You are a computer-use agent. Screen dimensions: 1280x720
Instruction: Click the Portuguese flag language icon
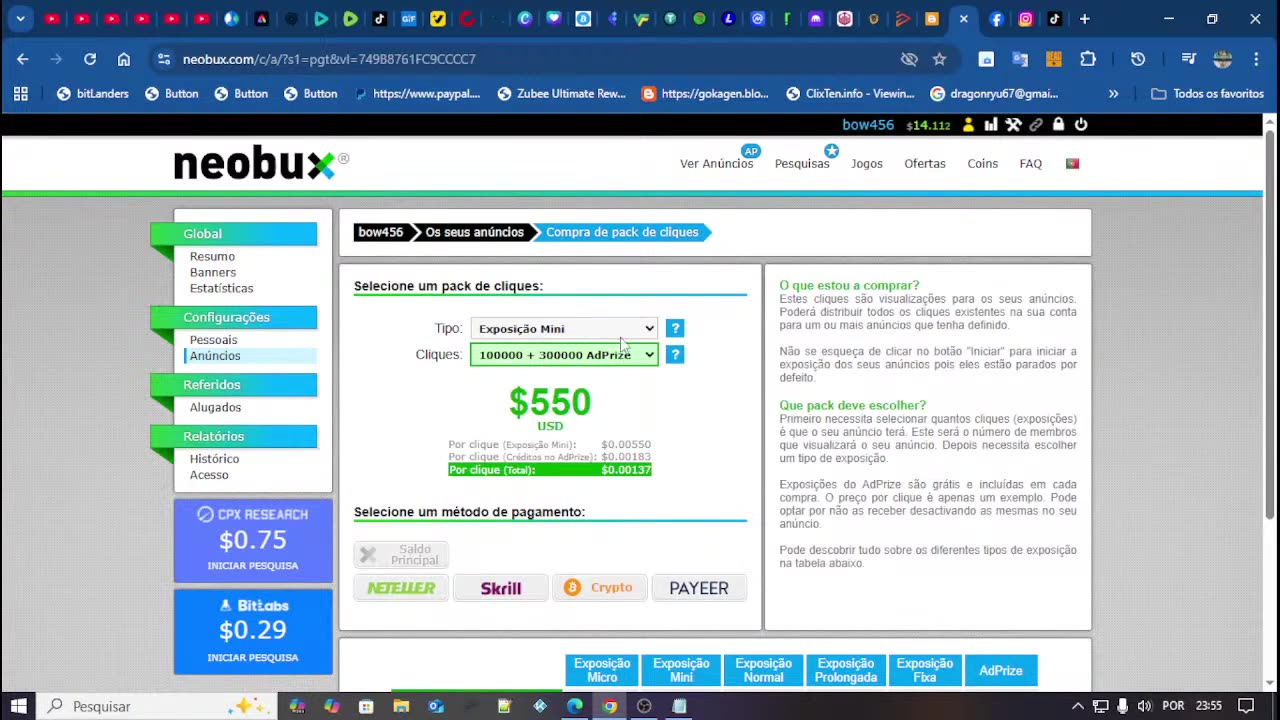pyautogui.click(x=1072, y=163)
